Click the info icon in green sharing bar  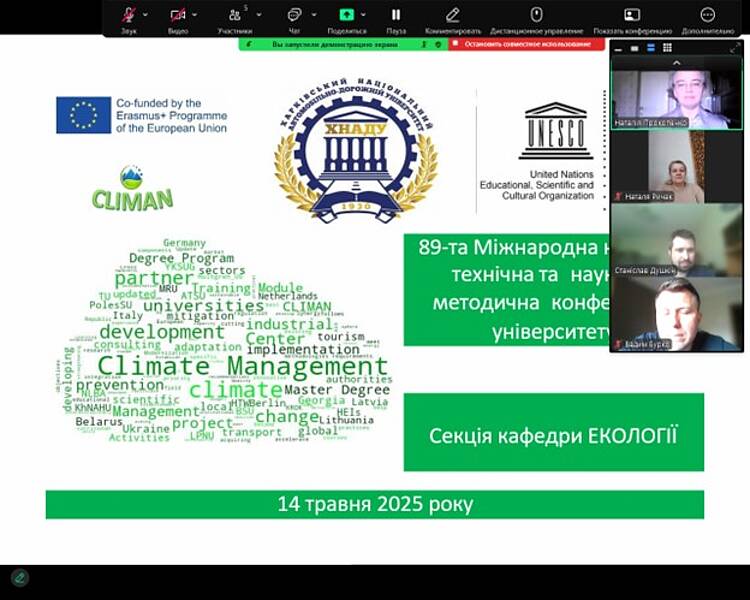click(424, 44)
